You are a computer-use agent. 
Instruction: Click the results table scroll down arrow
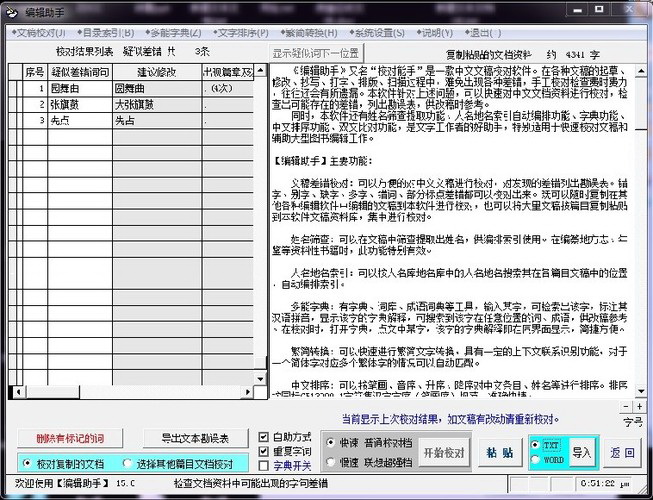pyautogui.click(x=260, y=378)
